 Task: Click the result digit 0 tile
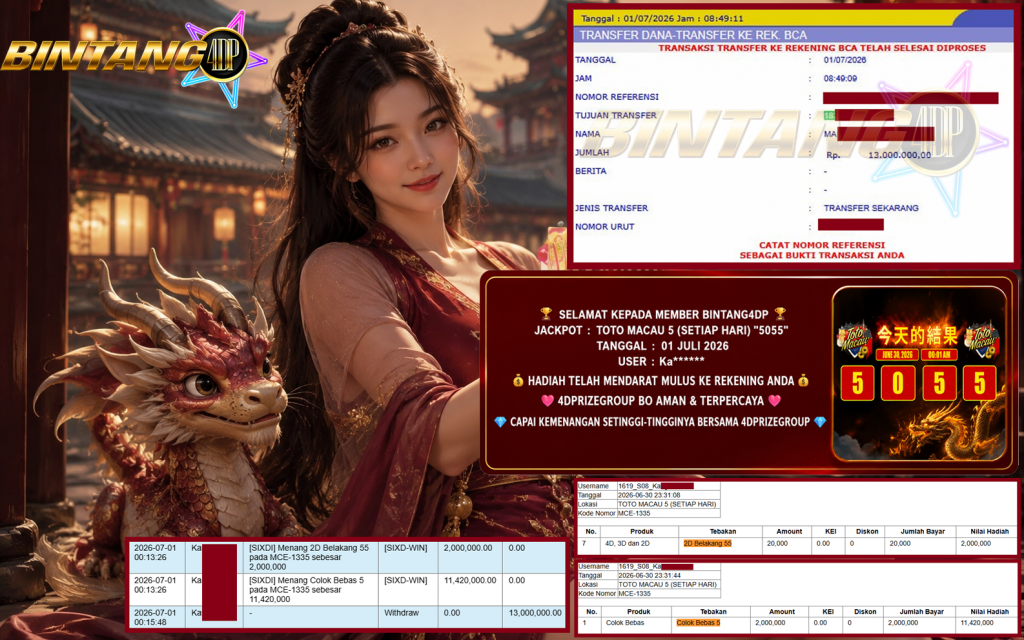click(898, 383)
